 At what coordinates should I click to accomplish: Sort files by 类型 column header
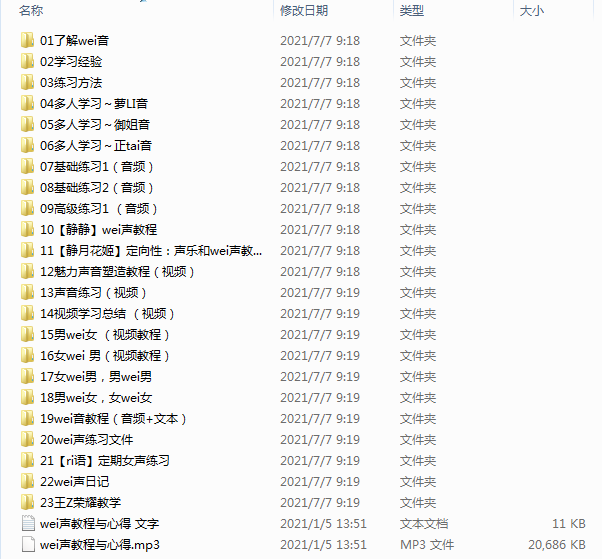[x=412, y=11]
